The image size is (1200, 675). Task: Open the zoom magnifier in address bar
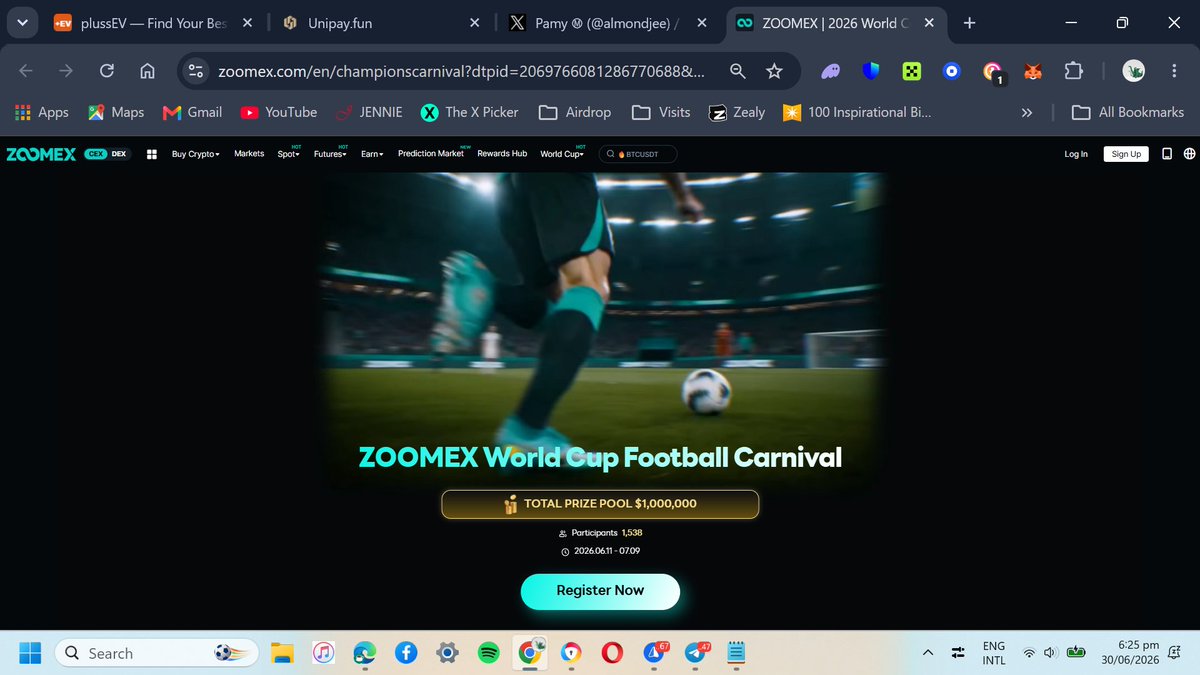[x=737, y=71]
